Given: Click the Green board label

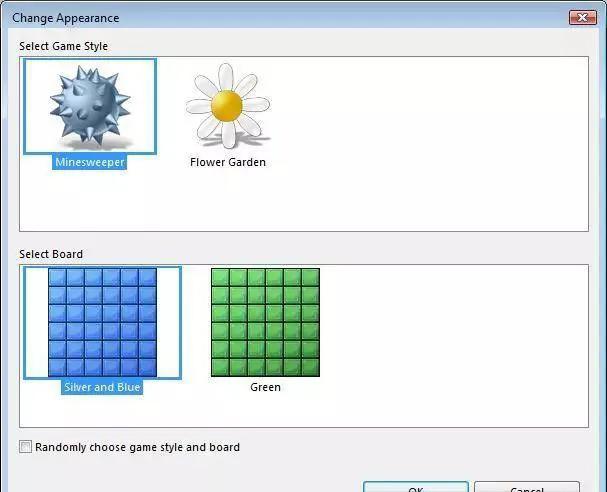Looking at the screenshot, I should tap(266, 387).
